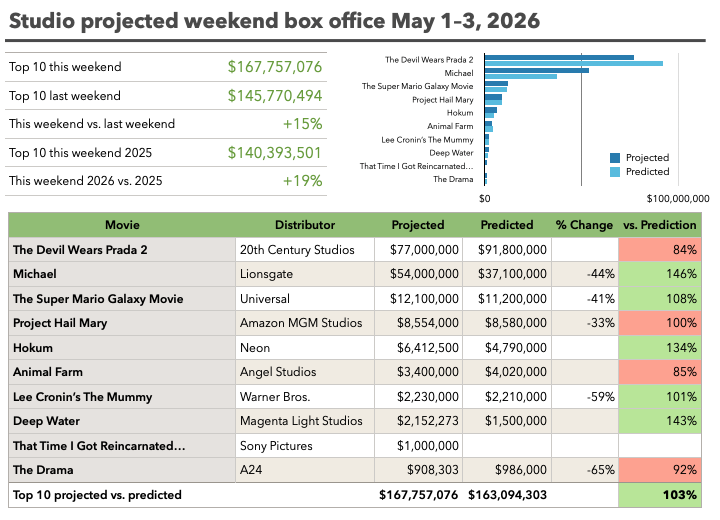Select the Deep Water table cell

122,421
